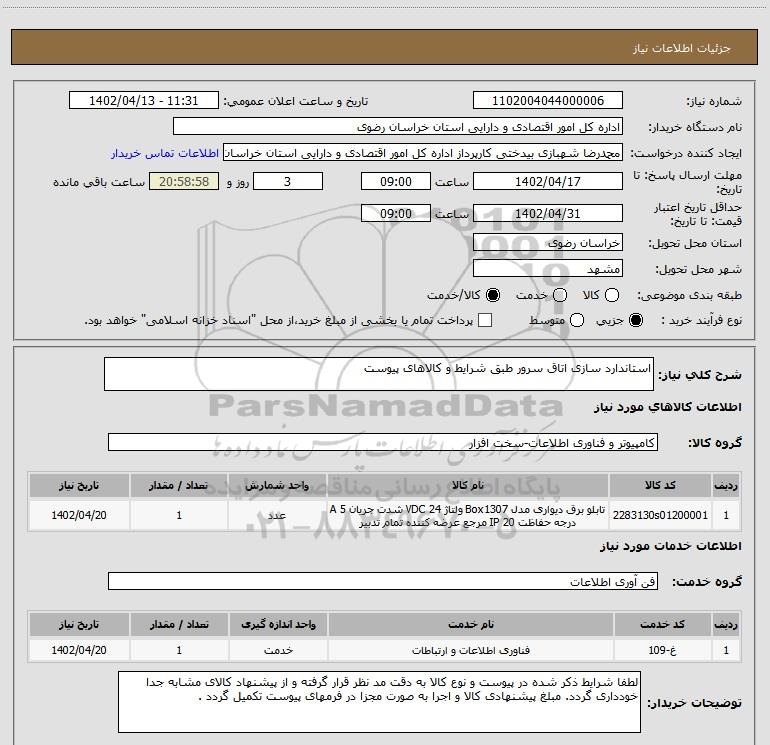Click the جزئیات اطلاعات نیاز header bar

pos(384,47)
